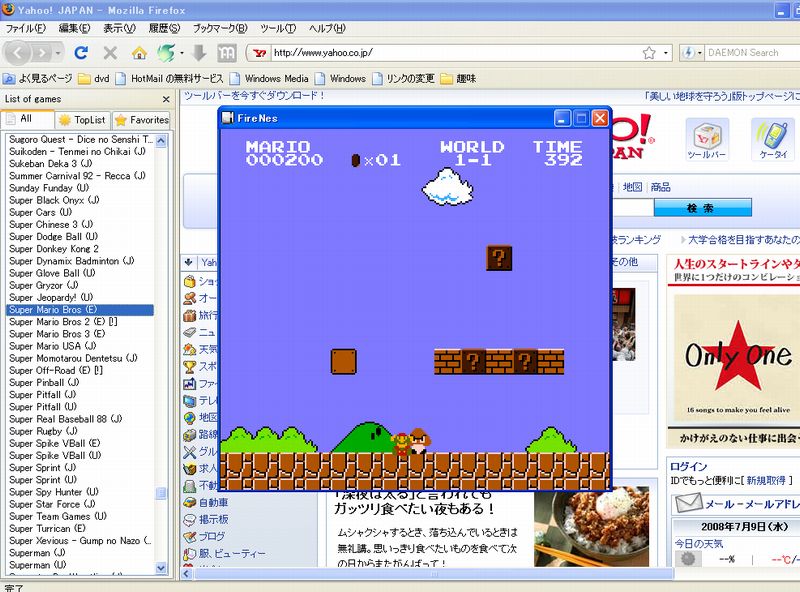Viewport: 800px width, 592px height.
Task: Go back with the Firefox back arrow
Action: (x=17, y=53)
